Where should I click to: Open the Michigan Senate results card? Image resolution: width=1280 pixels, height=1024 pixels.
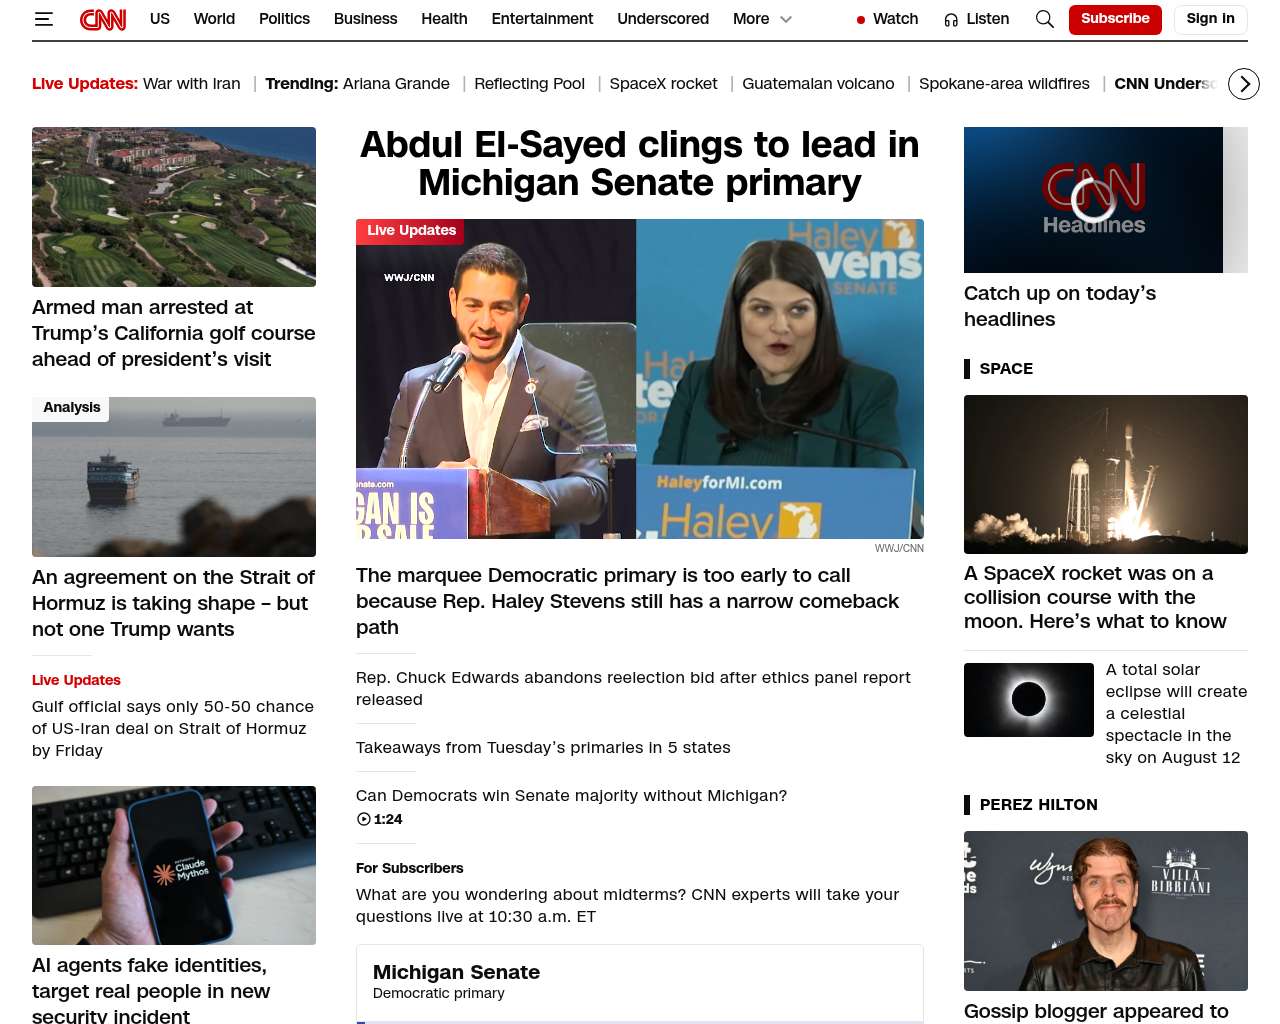pyautogui.click(x=640, y=984)
